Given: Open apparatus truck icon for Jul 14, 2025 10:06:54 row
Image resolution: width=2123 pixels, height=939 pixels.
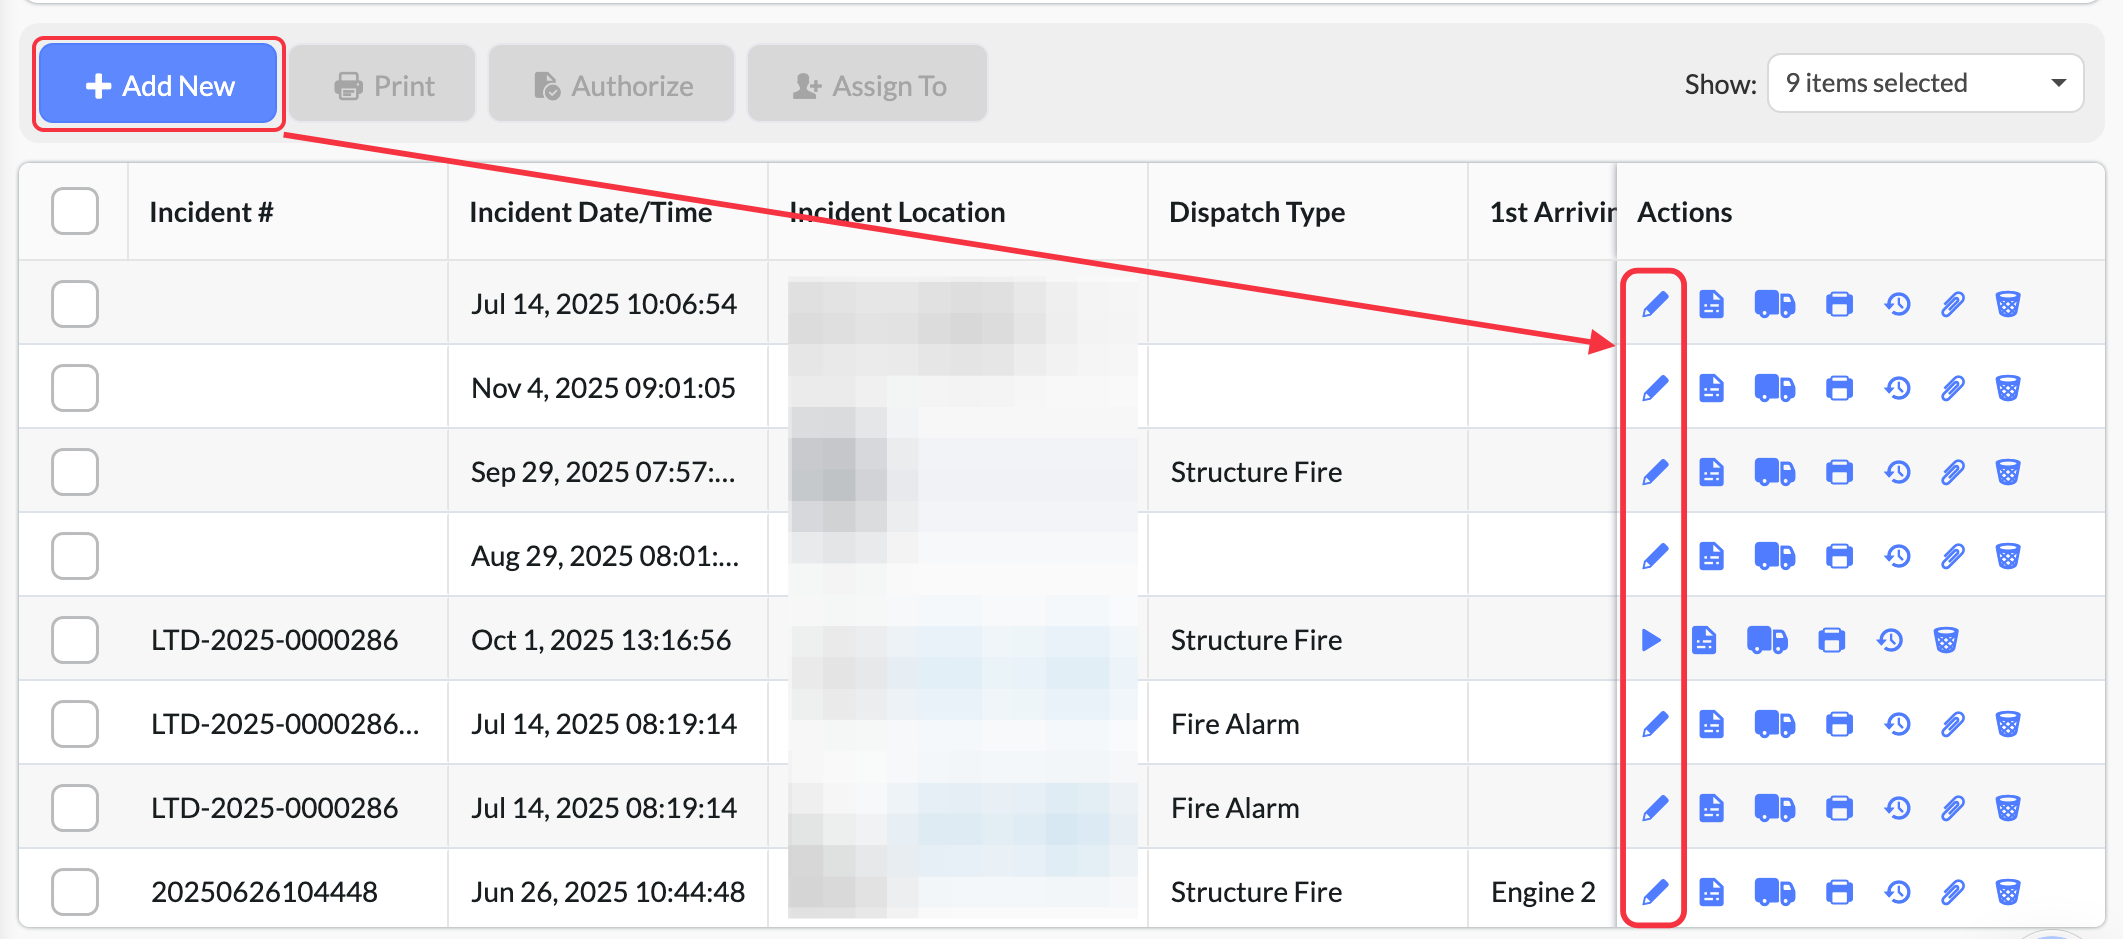Looking at the screenshot, I should (1775, 304).
